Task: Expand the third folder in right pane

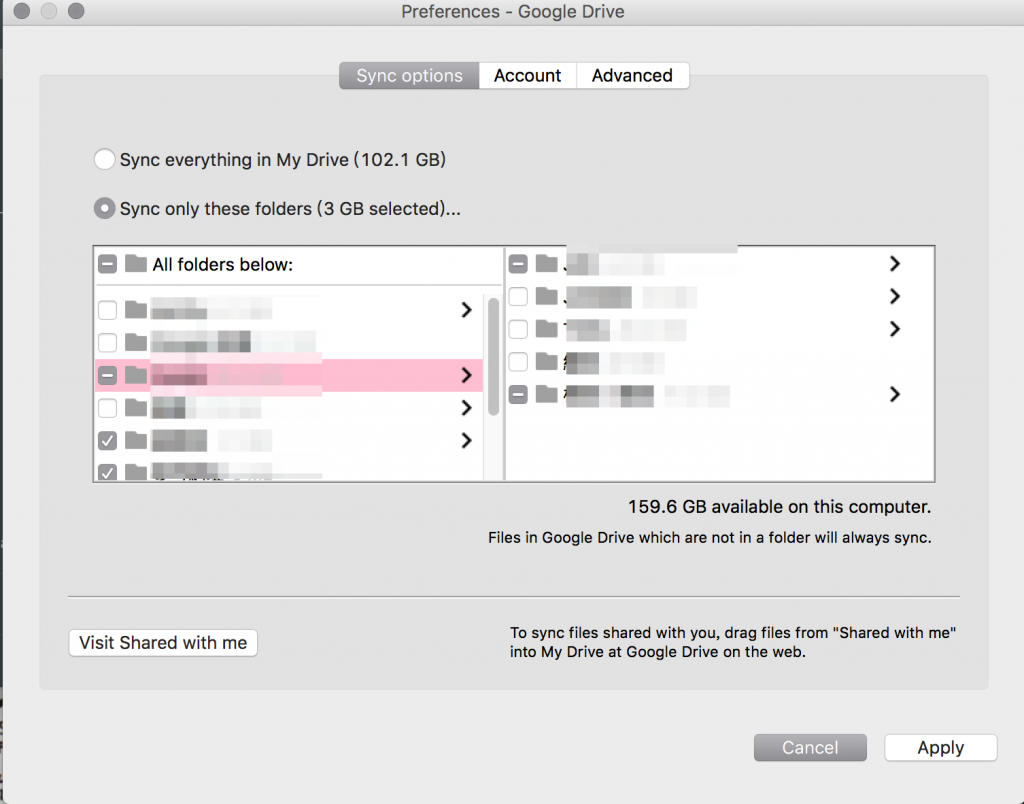Action: pyautogui.click(x=895, y=329)
